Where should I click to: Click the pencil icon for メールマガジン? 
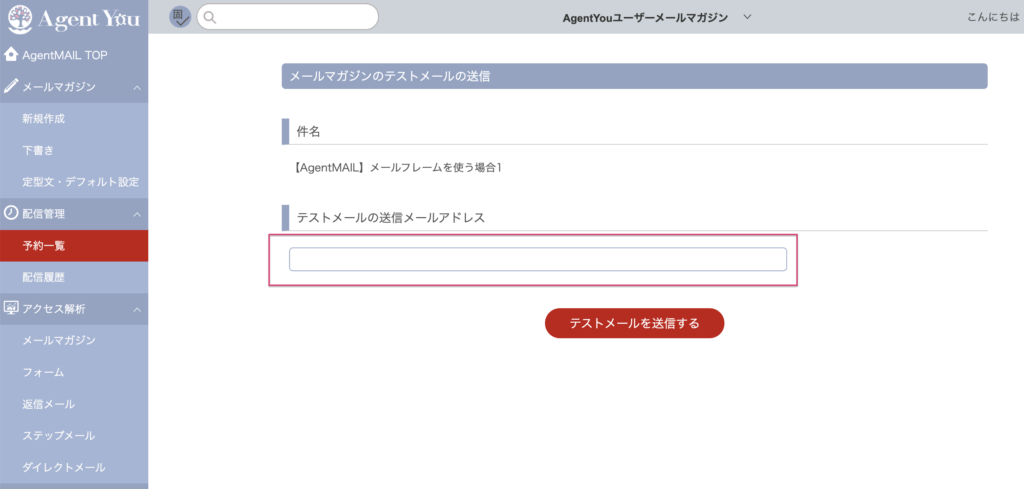[11, 87]
